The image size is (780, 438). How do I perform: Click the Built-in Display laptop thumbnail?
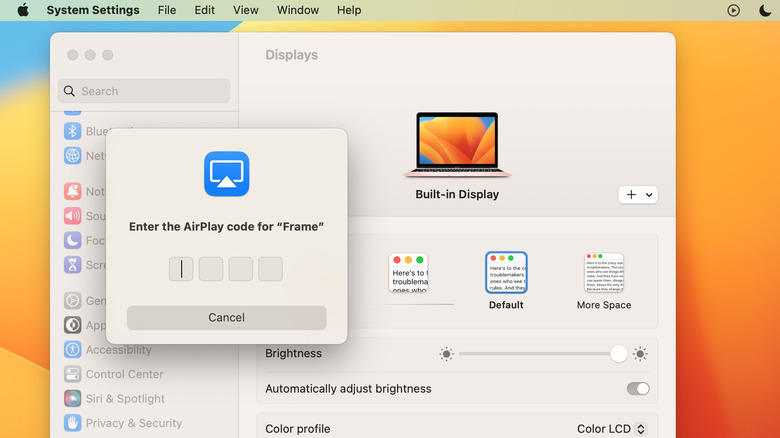tap(457, 140)
